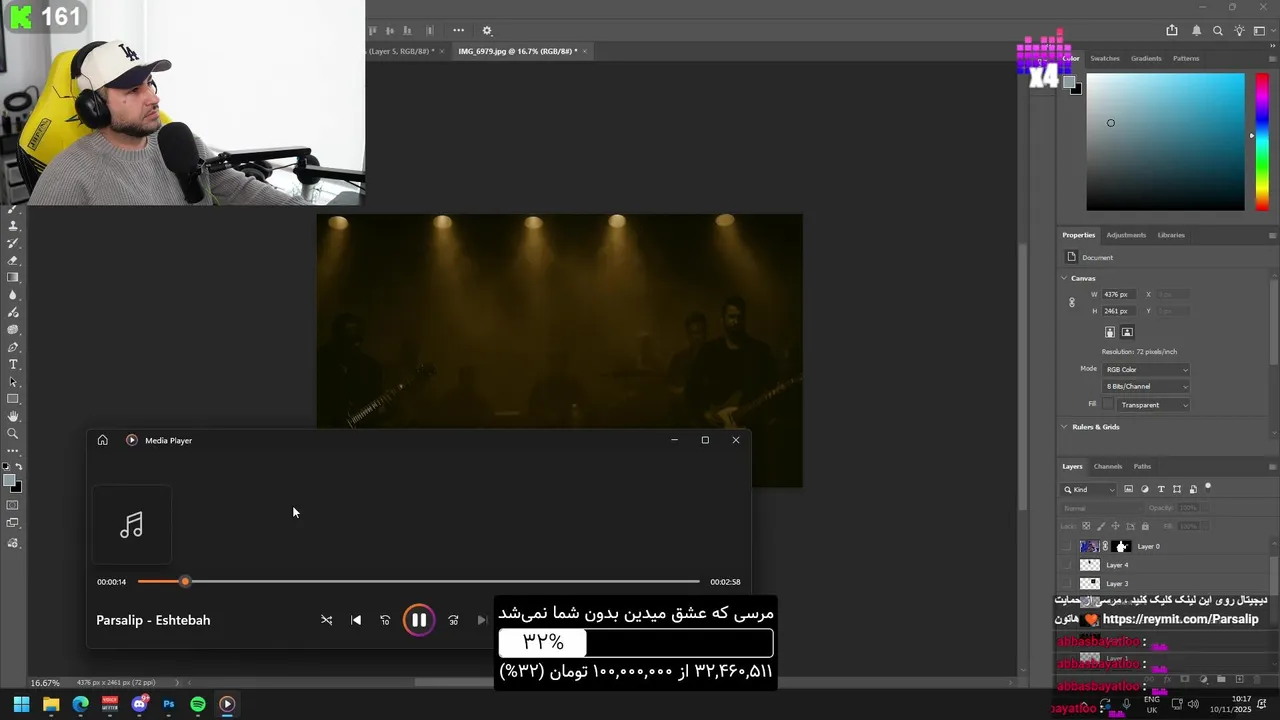Switch to the Libraries tab
Image resolution: width=1280 pixels, height=720 pixels.
click(x=1171, y=235)
